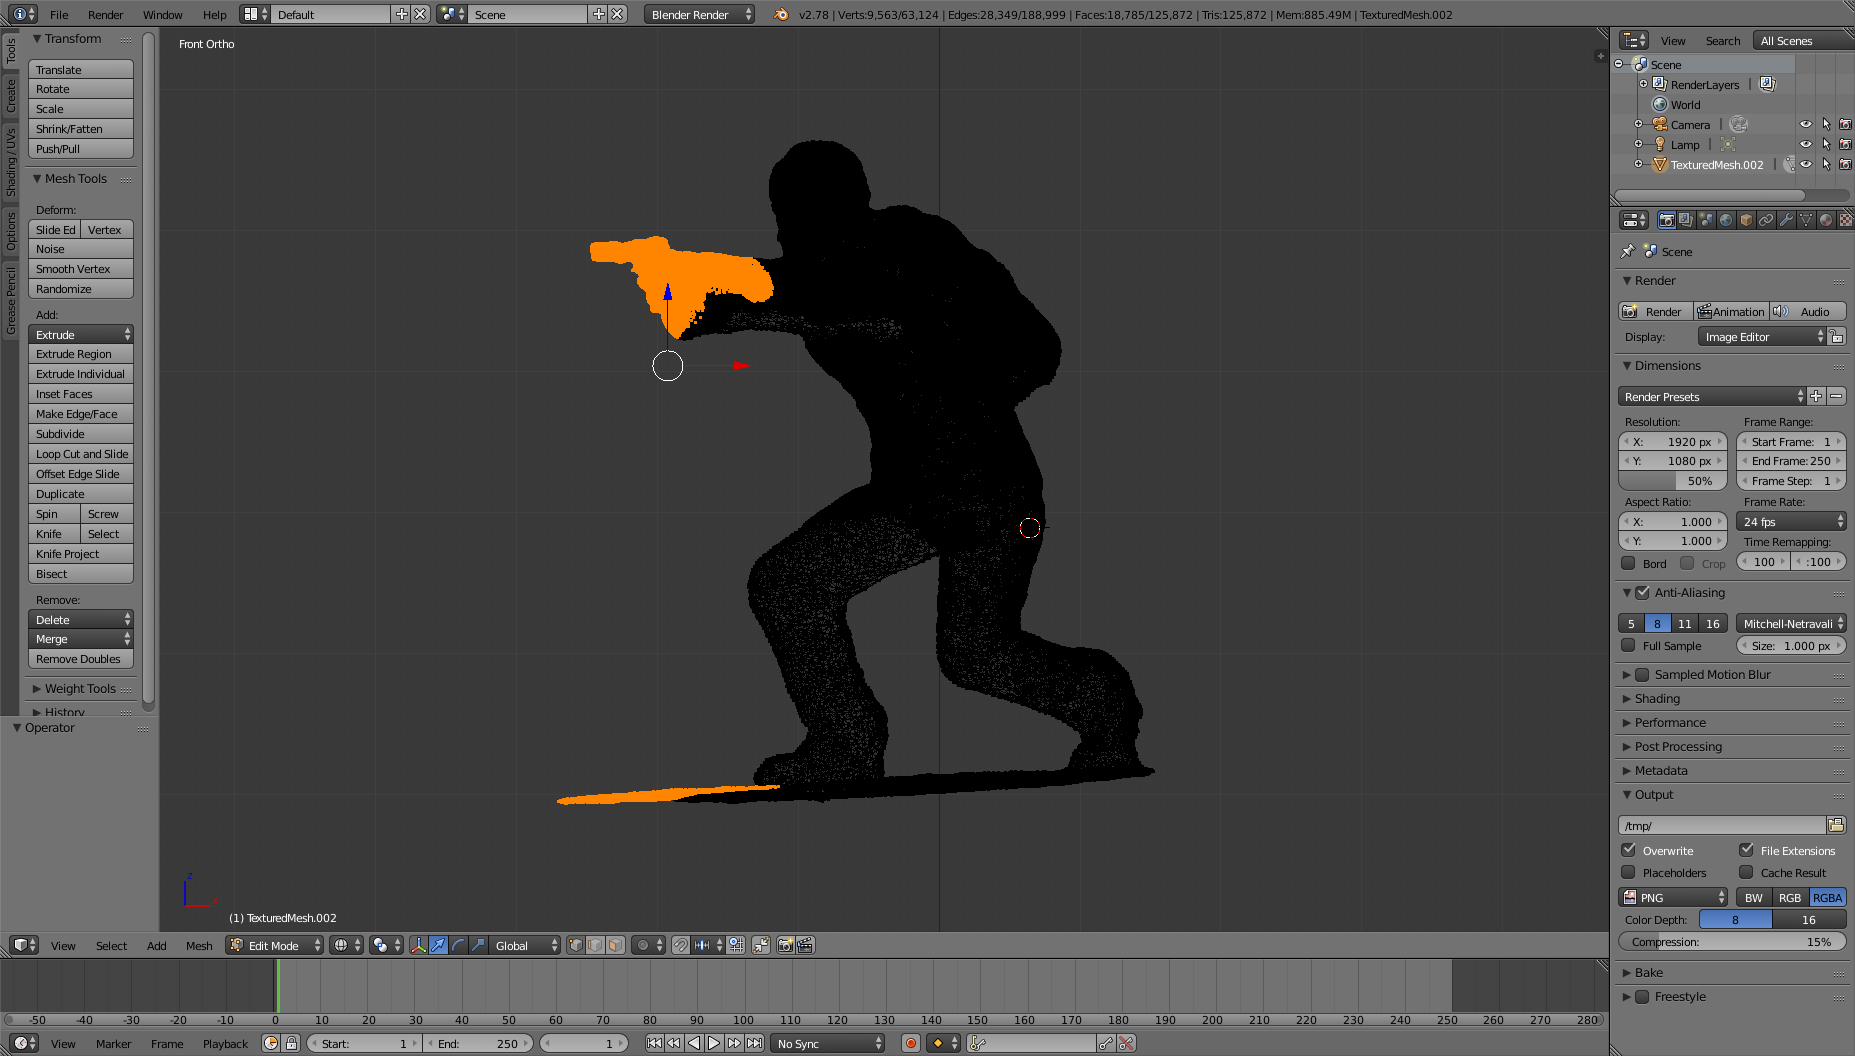Disable the Anti-Aliasing checkbox
Screen dimensions: 1855x1056
tap(1642, 593)
